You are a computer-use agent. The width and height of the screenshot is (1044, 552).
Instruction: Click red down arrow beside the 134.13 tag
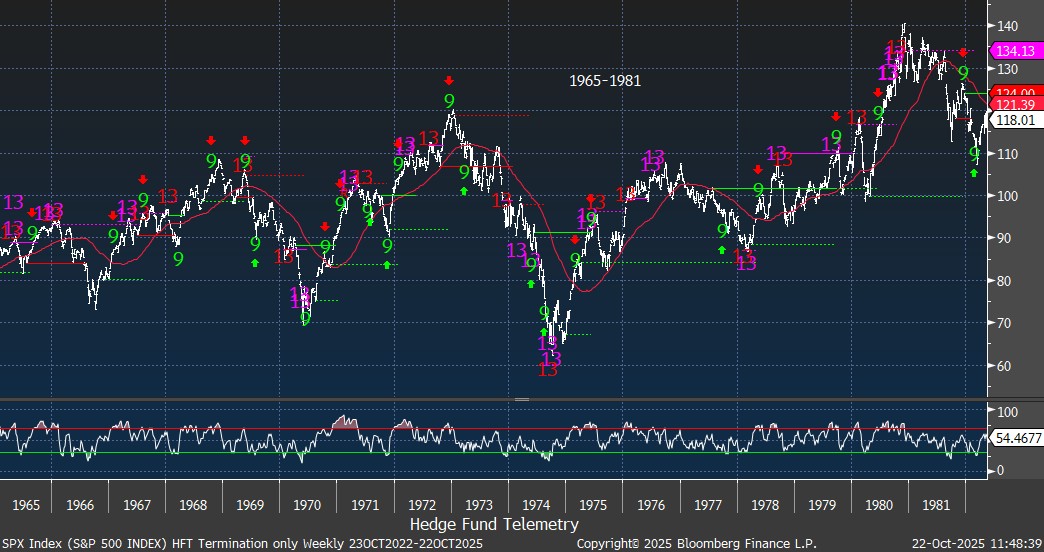(964, 52)
